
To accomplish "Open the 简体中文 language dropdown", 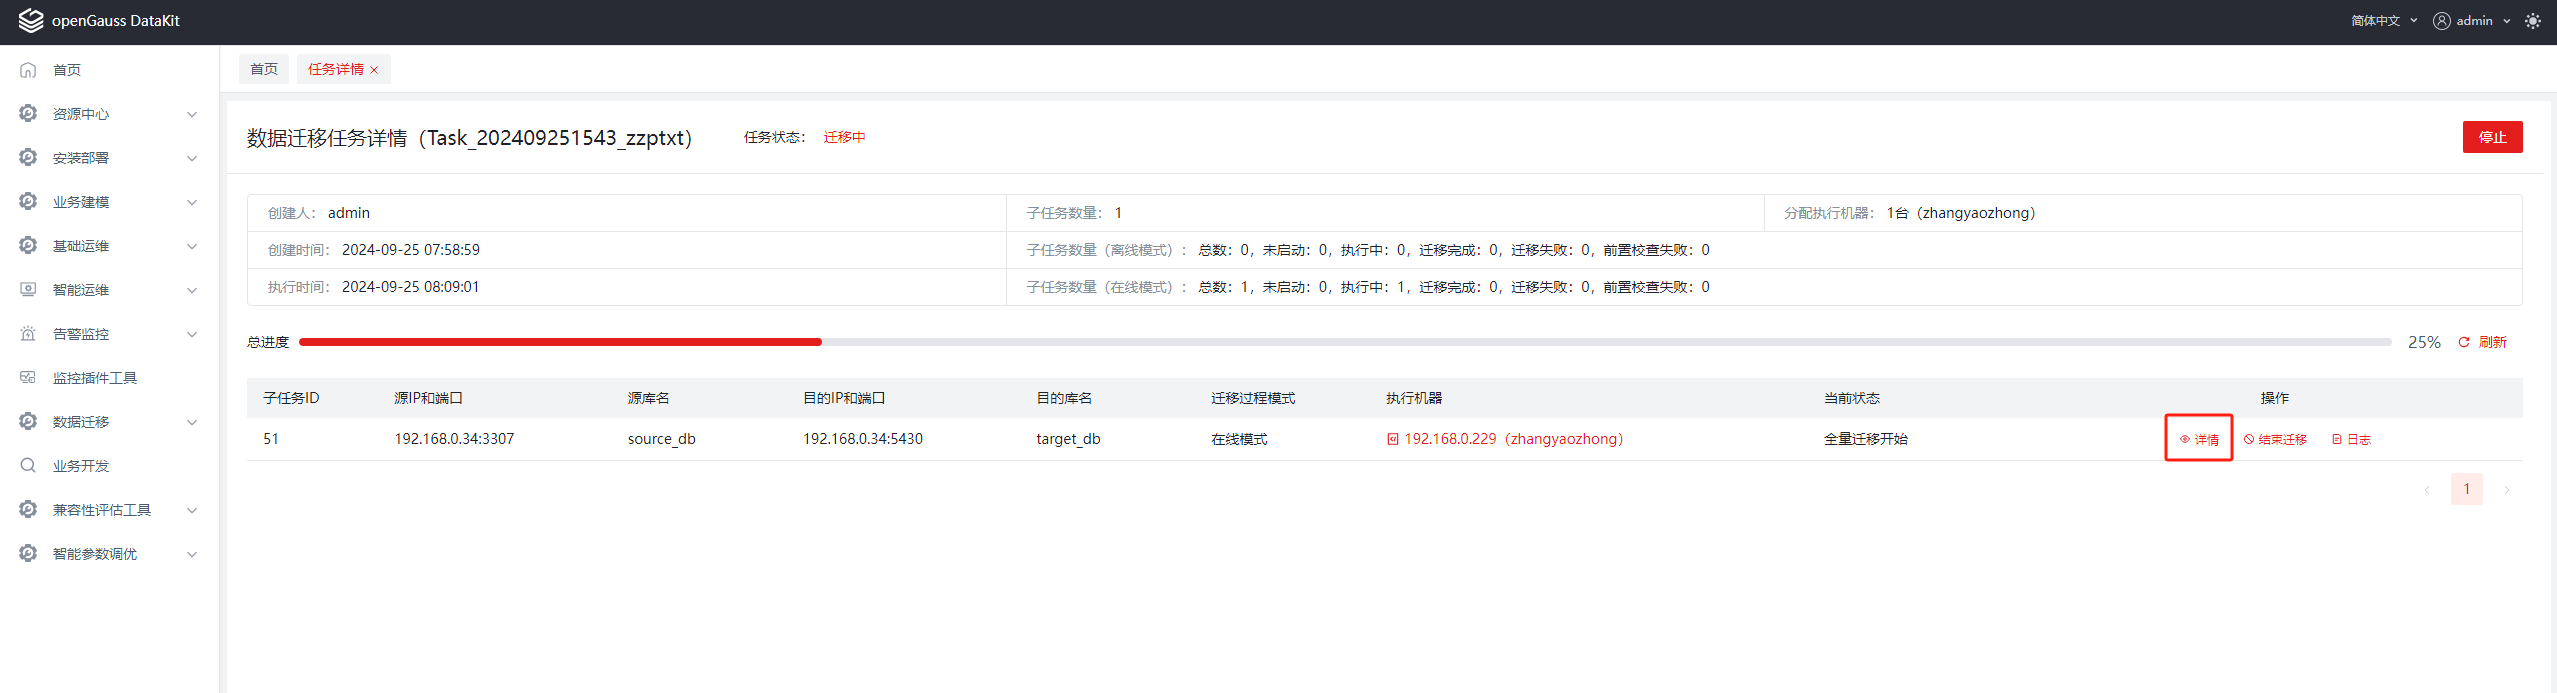I will click(x=2383, y=21).
